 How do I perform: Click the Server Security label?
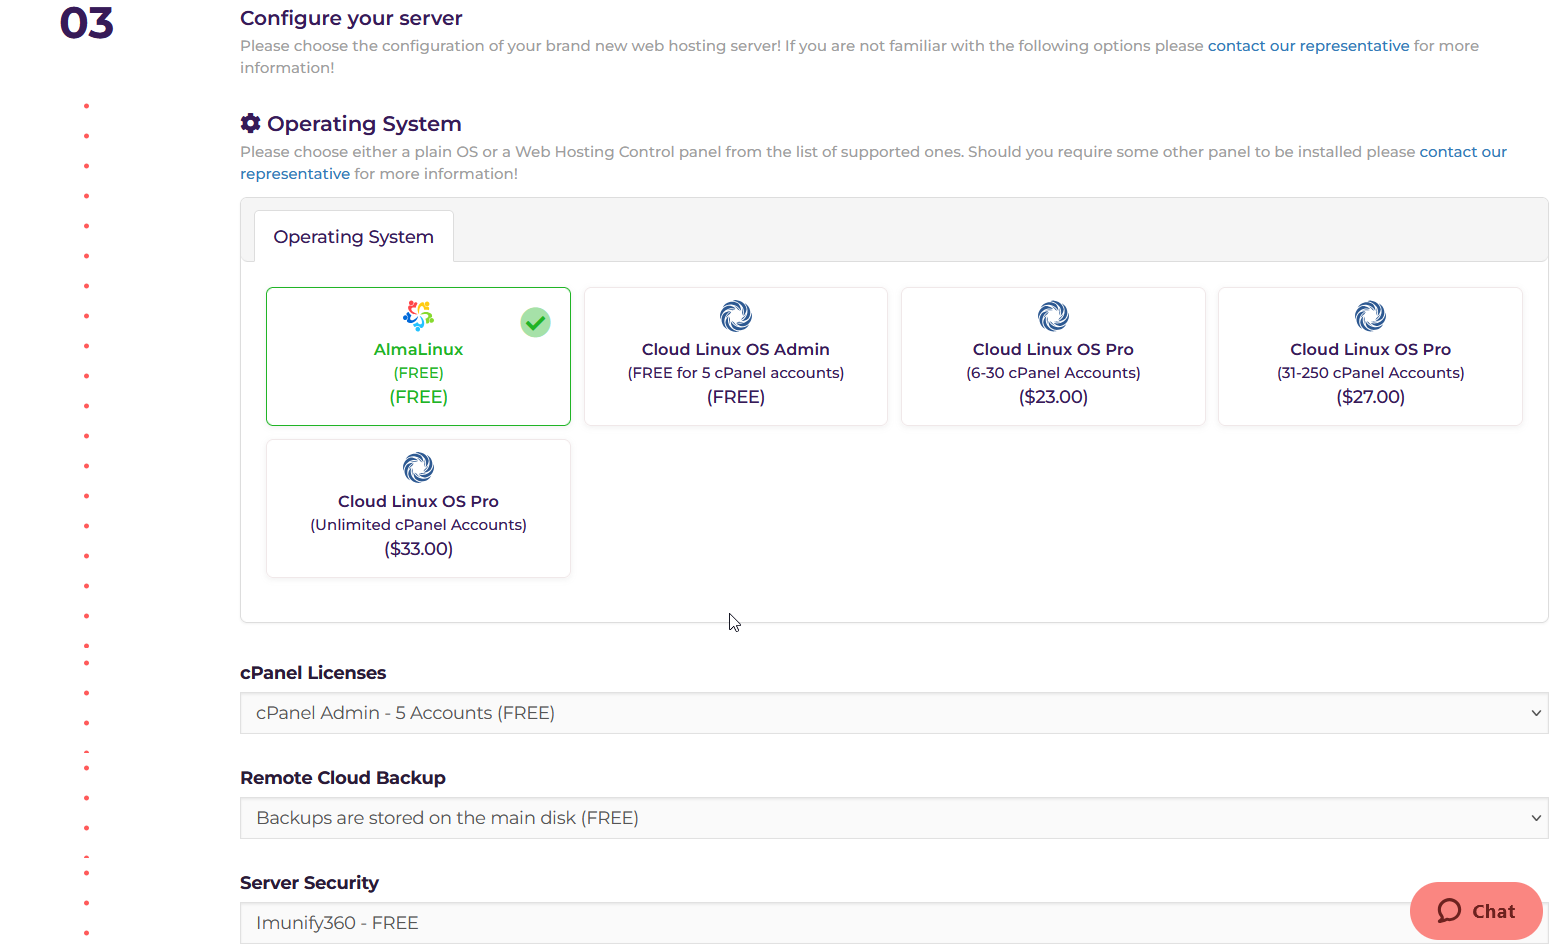pyautogui.click(x=309, y=883)
